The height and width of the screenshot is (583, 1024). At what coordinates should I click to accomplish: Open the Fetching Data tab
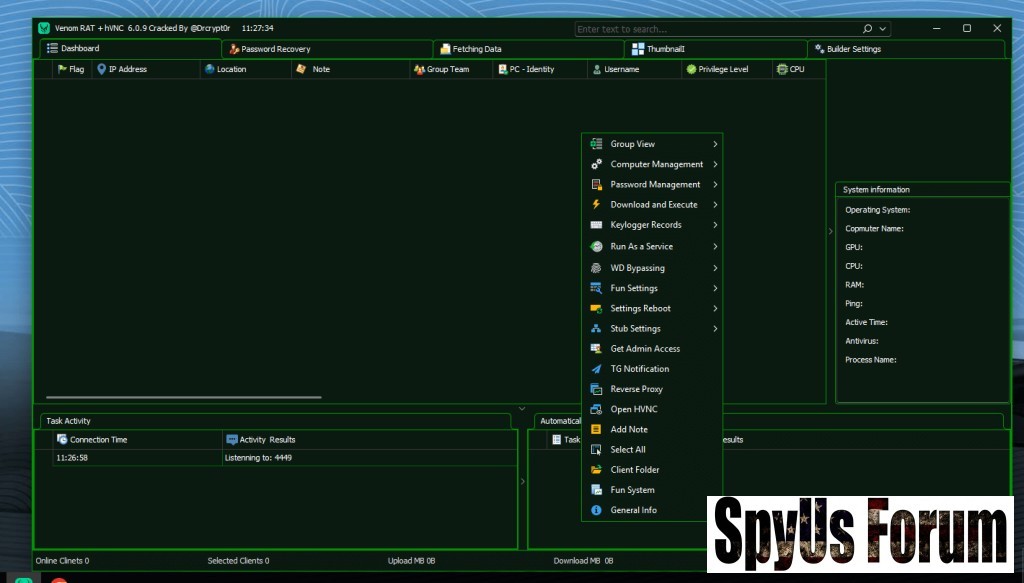477,49
